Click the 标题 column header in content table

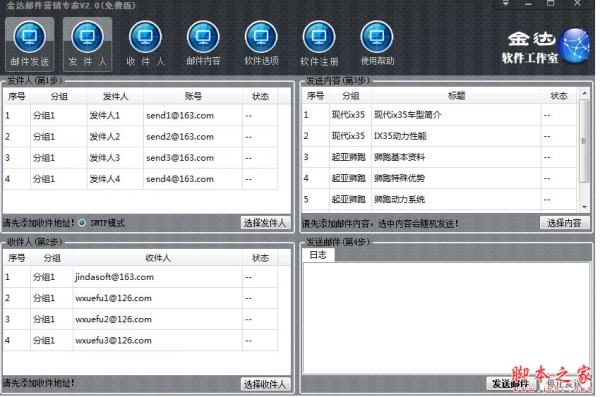tap(456, 96)
